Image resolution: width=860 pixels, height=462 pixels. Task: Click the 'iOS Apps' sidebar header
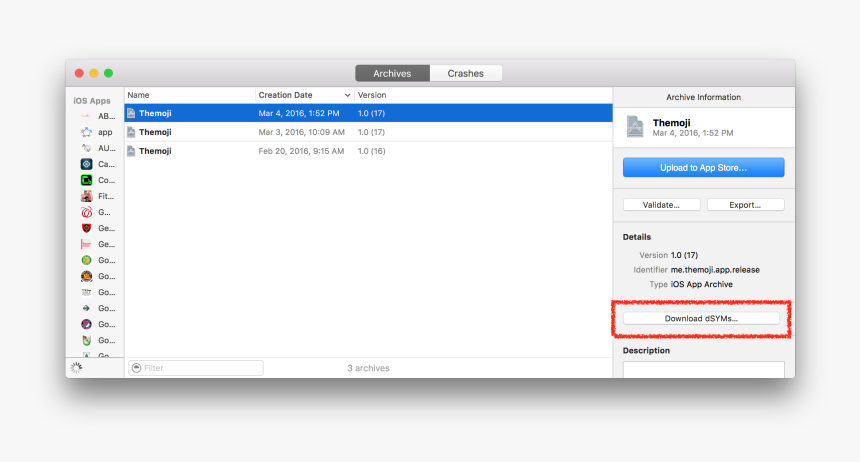92,101
